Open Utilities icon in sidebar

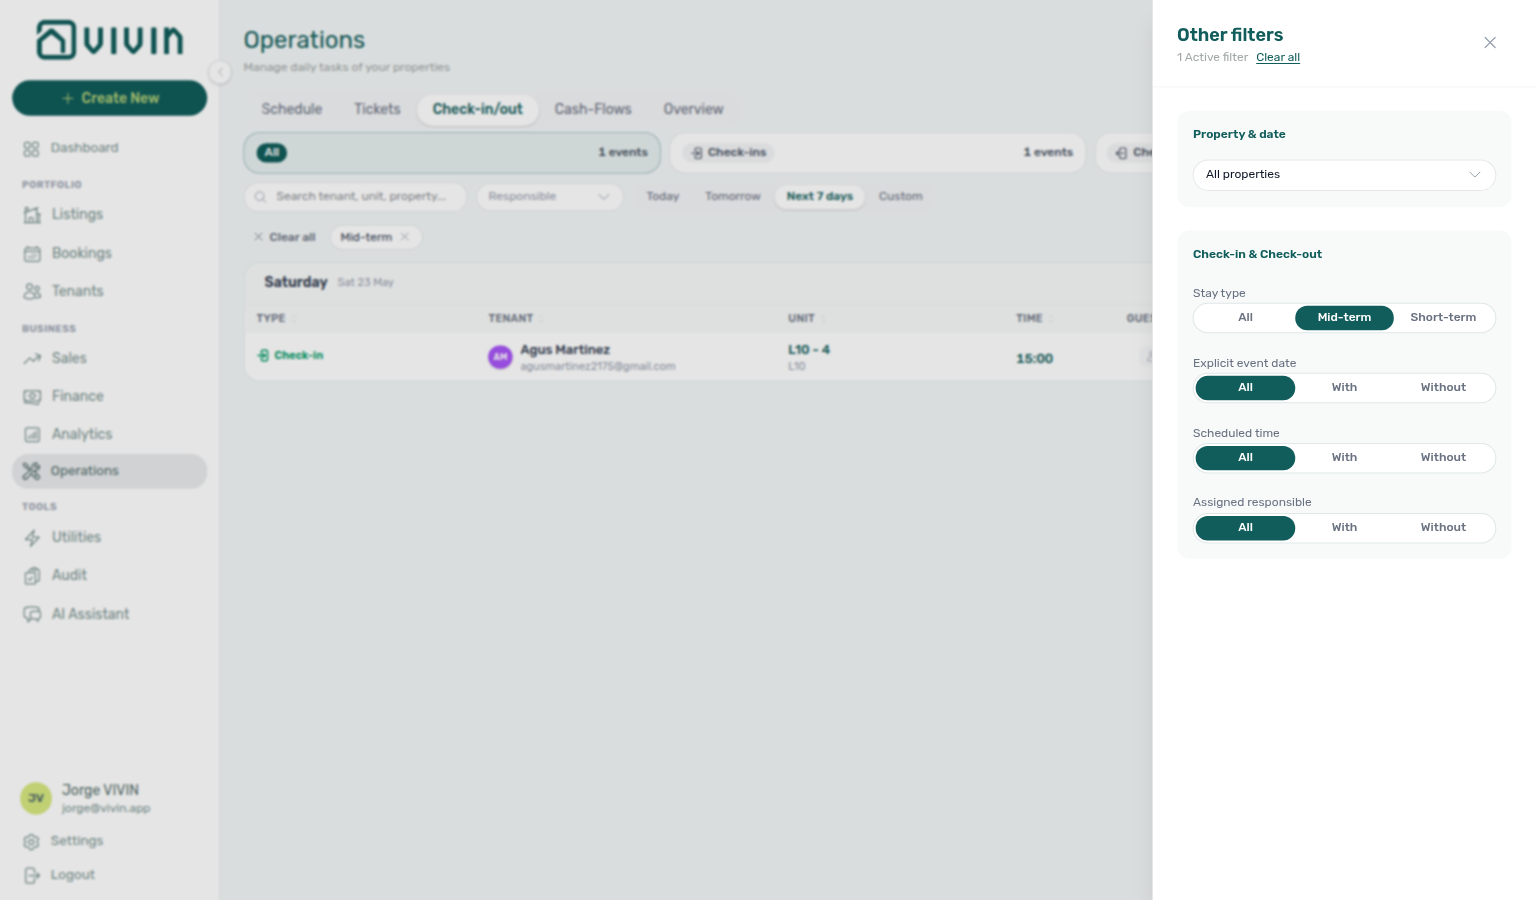(x=32, y=538)
